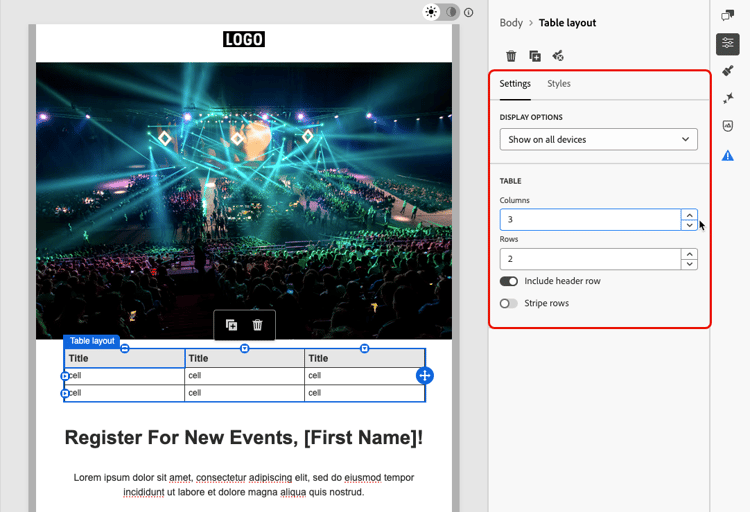Open the comments icon in the right sidebar

point(728,15)
